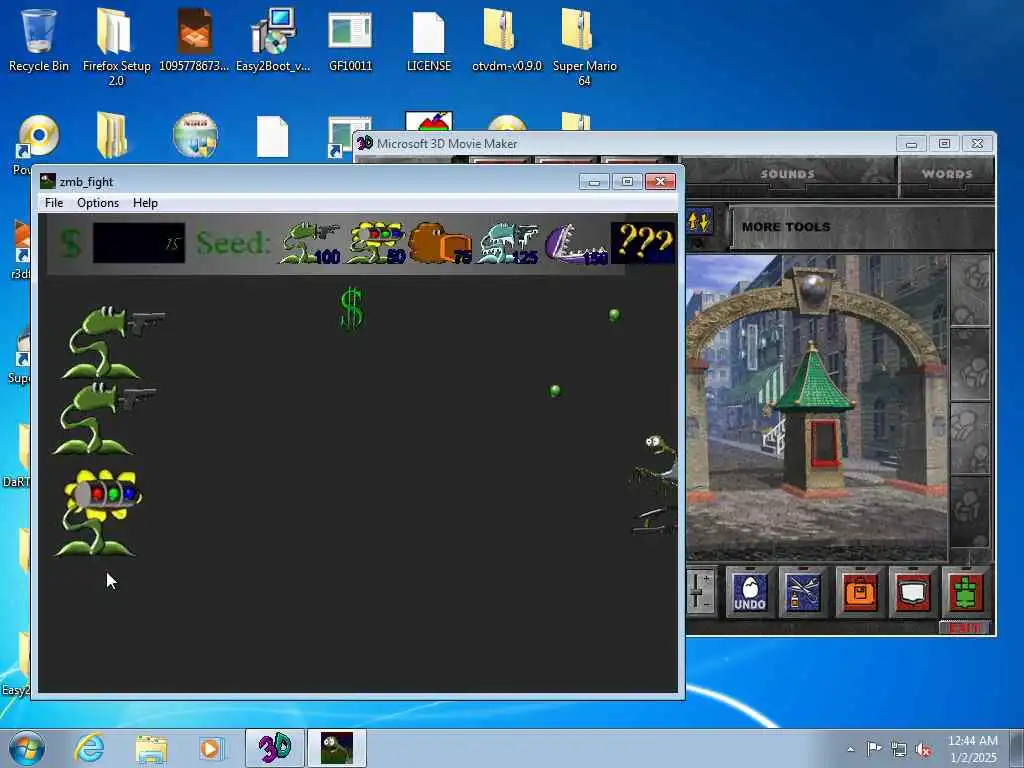The height and width of the screenshot is (768, 1024).
Task: Click the yellow question marks mystery seed
Action: [x=643, y=242]
